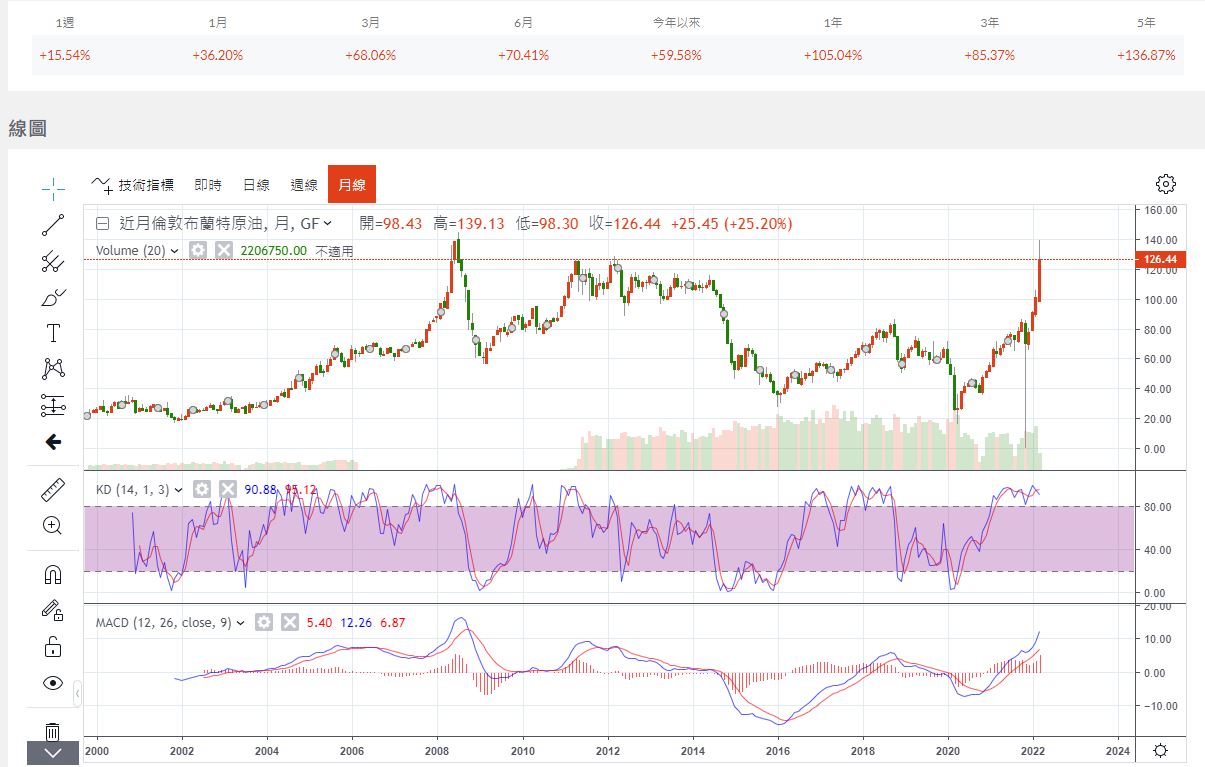The width and height of the screenshot is (1205, 767).
Task: Pick the brush drawing tool
Action: tap(53, 297)
